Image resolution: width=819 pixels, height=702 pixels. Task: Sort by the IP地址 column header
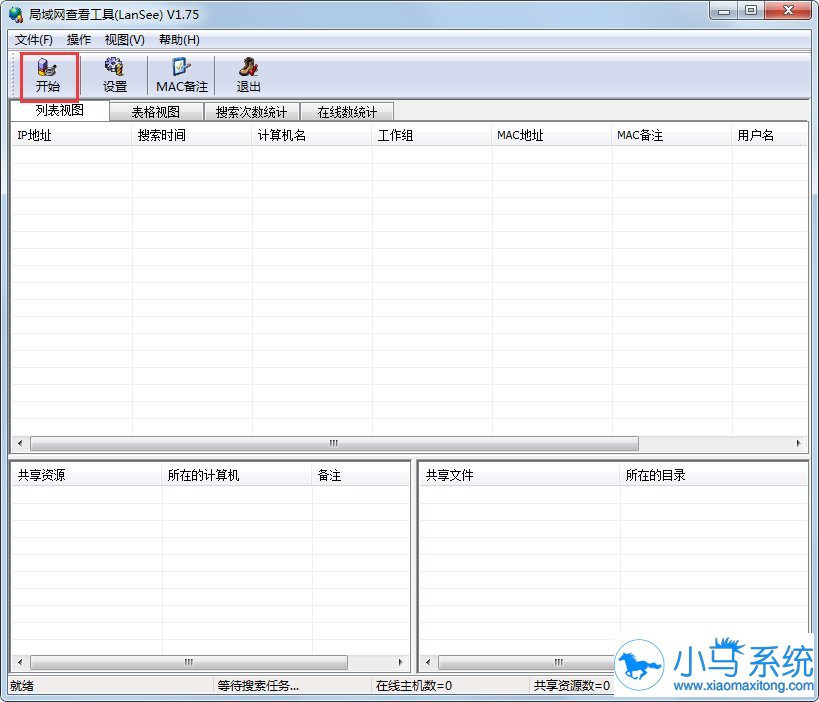pos(72,135)
